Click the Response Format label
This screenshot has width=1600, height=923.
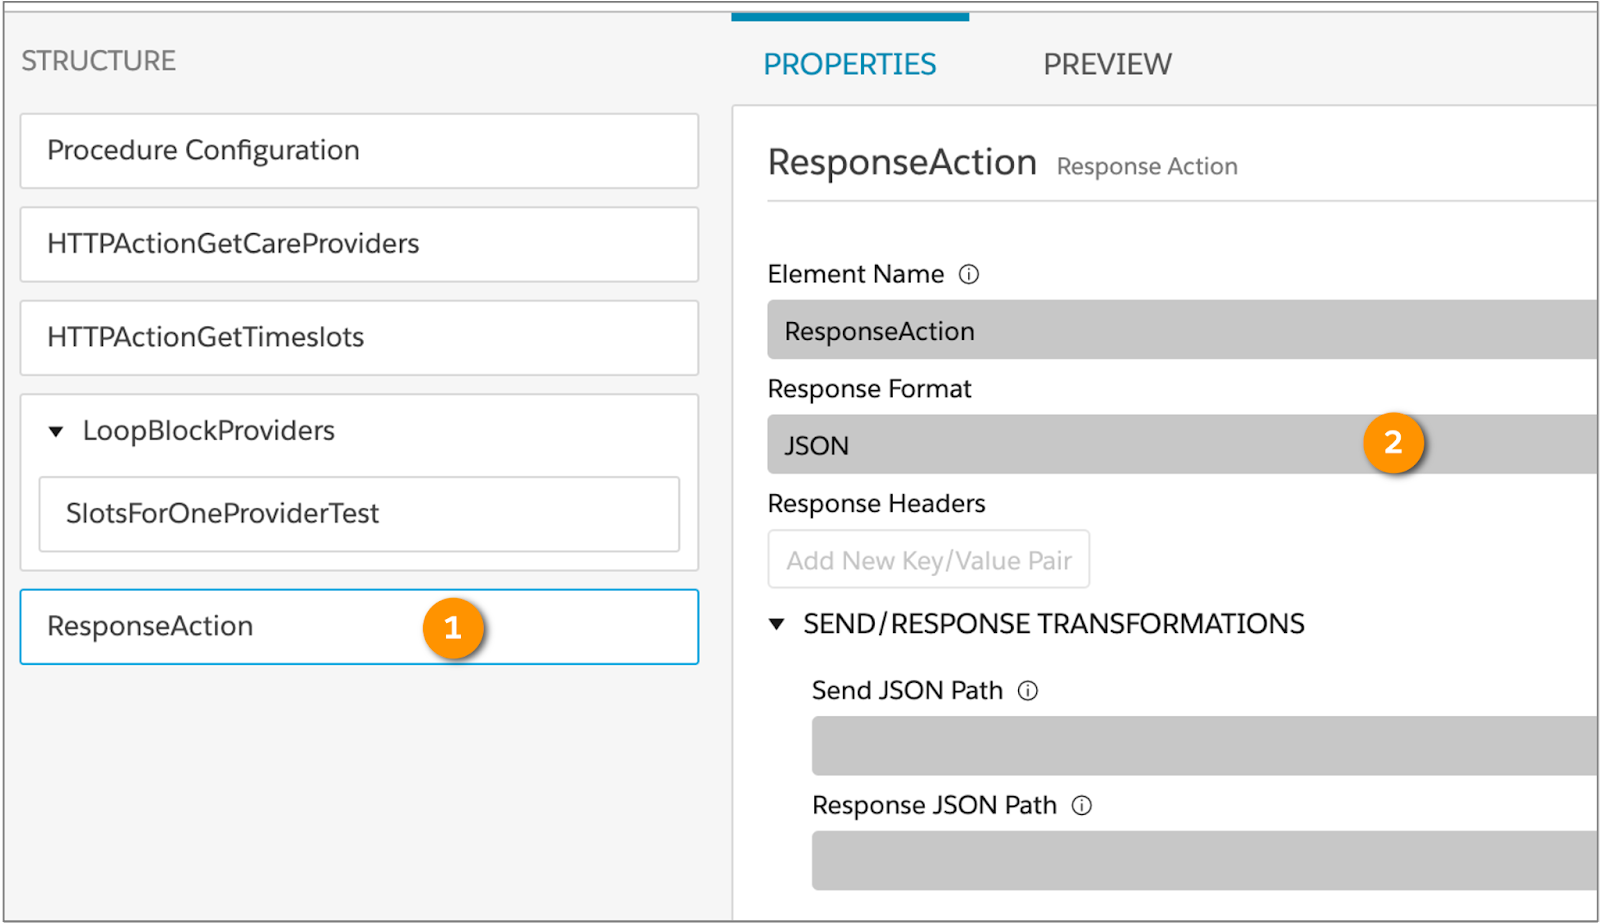tap(869, 389)
